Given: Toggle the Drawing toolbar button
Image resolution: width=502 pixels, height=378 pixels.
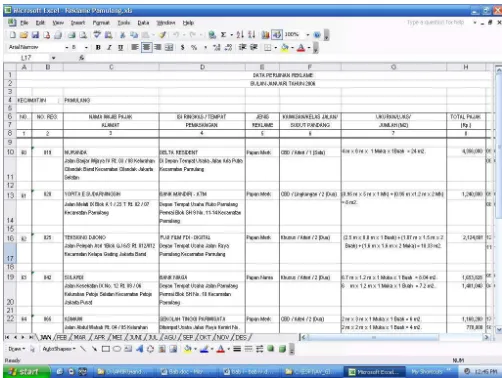Looking at the screenshot, I should coord(277,35).
